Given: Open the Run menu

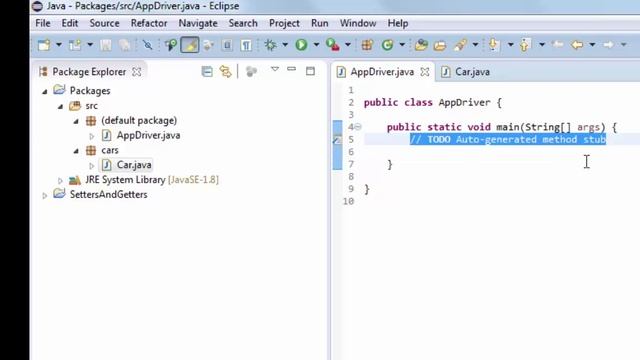Looking at the screenshot, I should (x=320, y=23).
